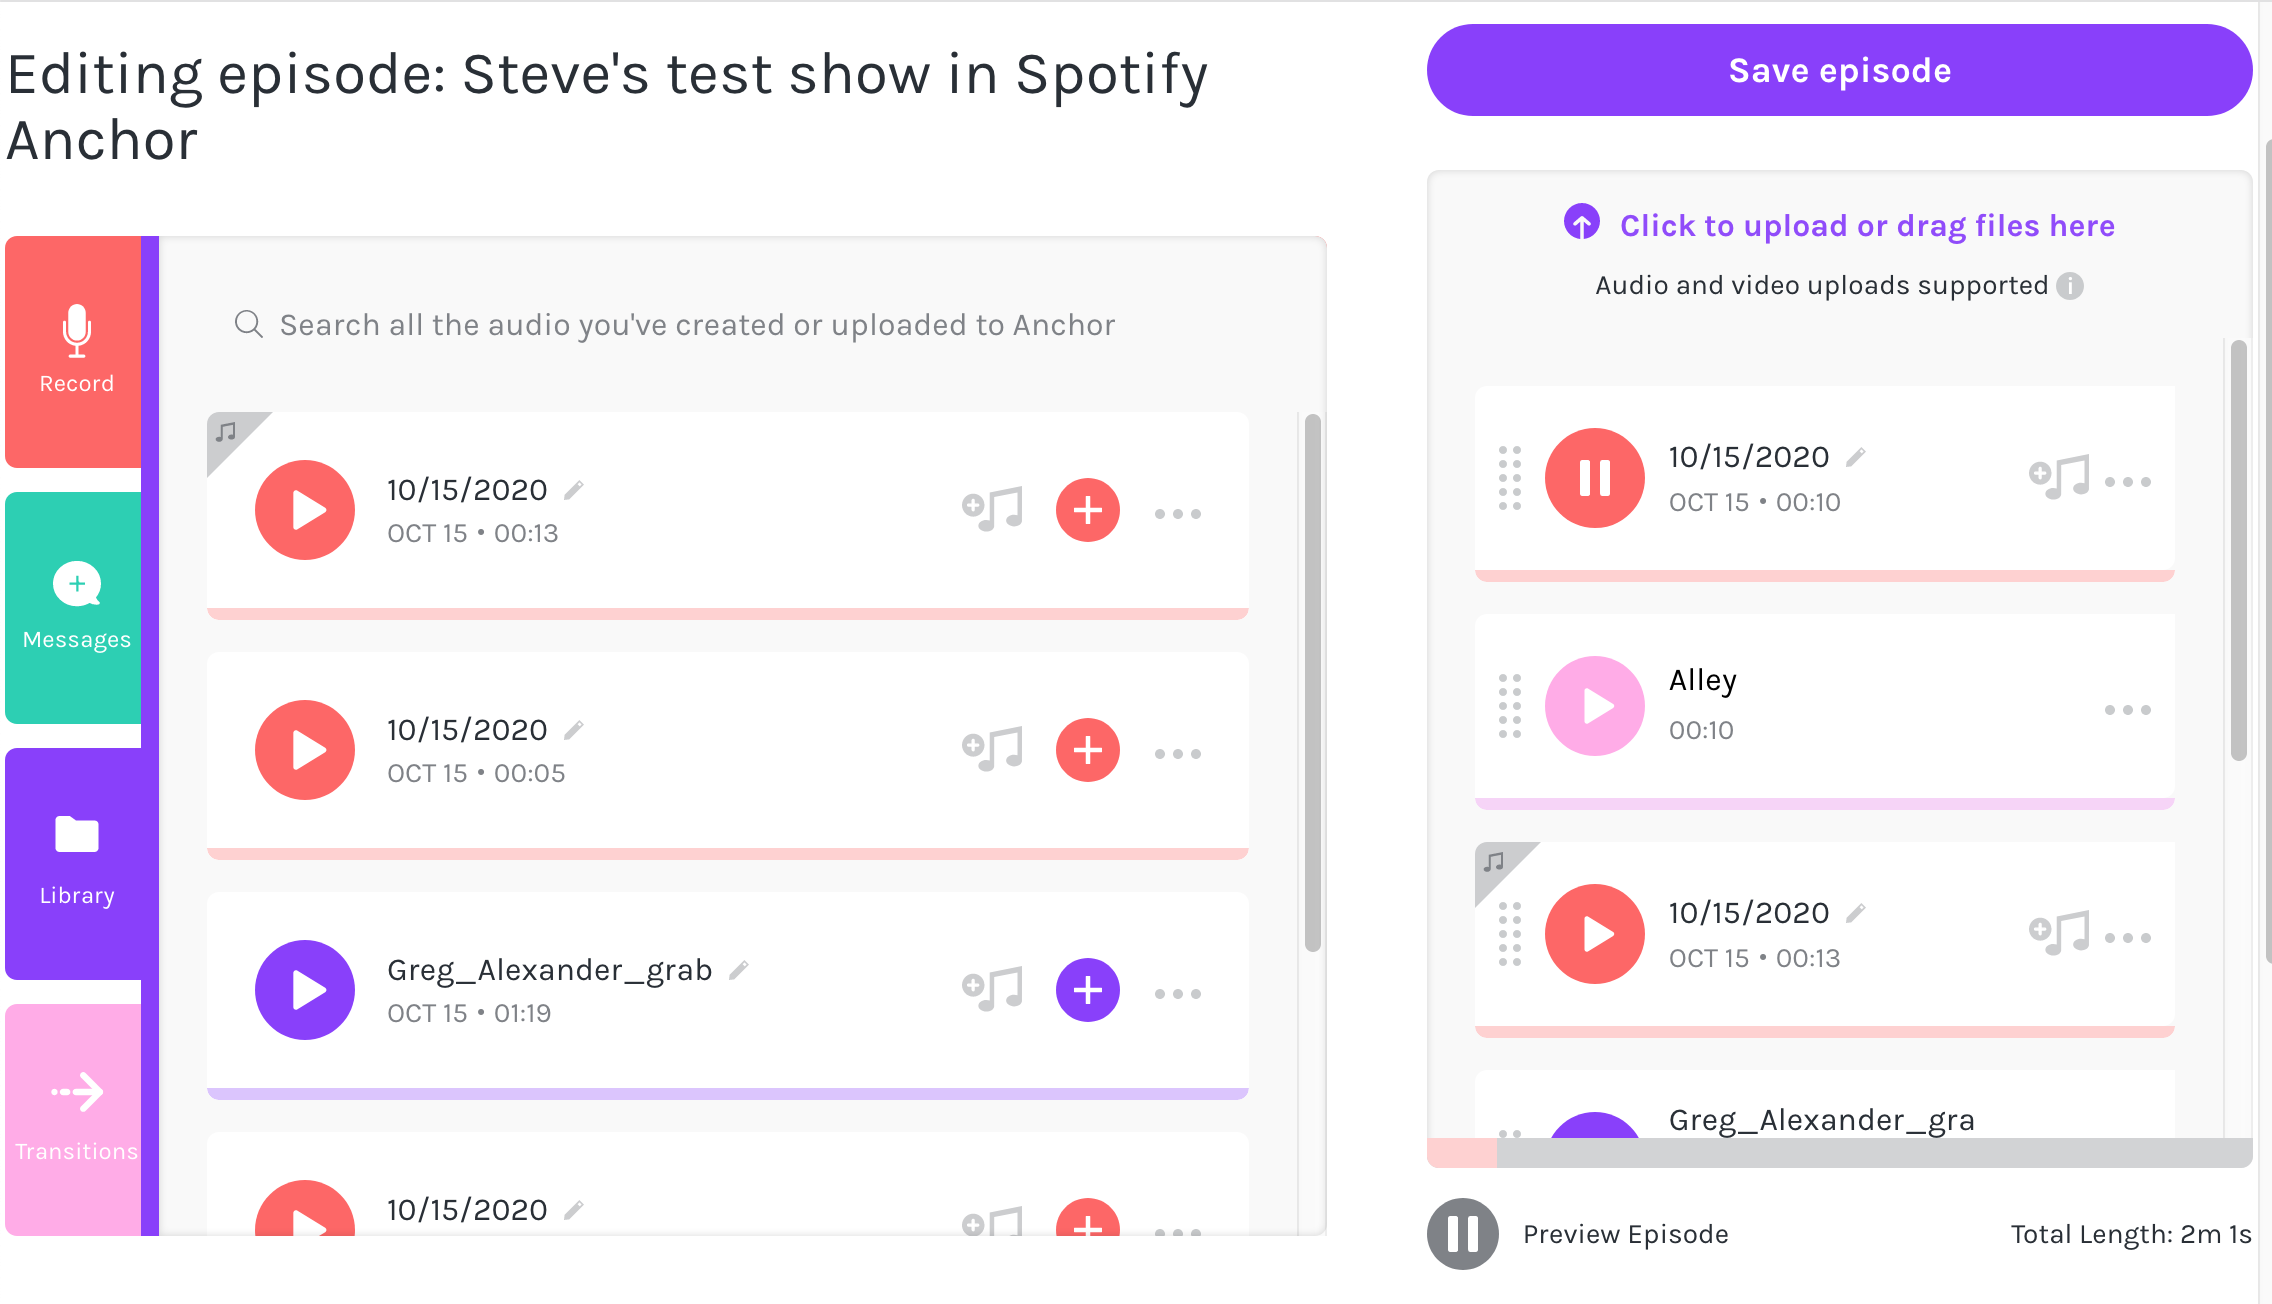Pause the Preview Episode playback
Screen dimensions: 2272x1304
point(1463,1234)
